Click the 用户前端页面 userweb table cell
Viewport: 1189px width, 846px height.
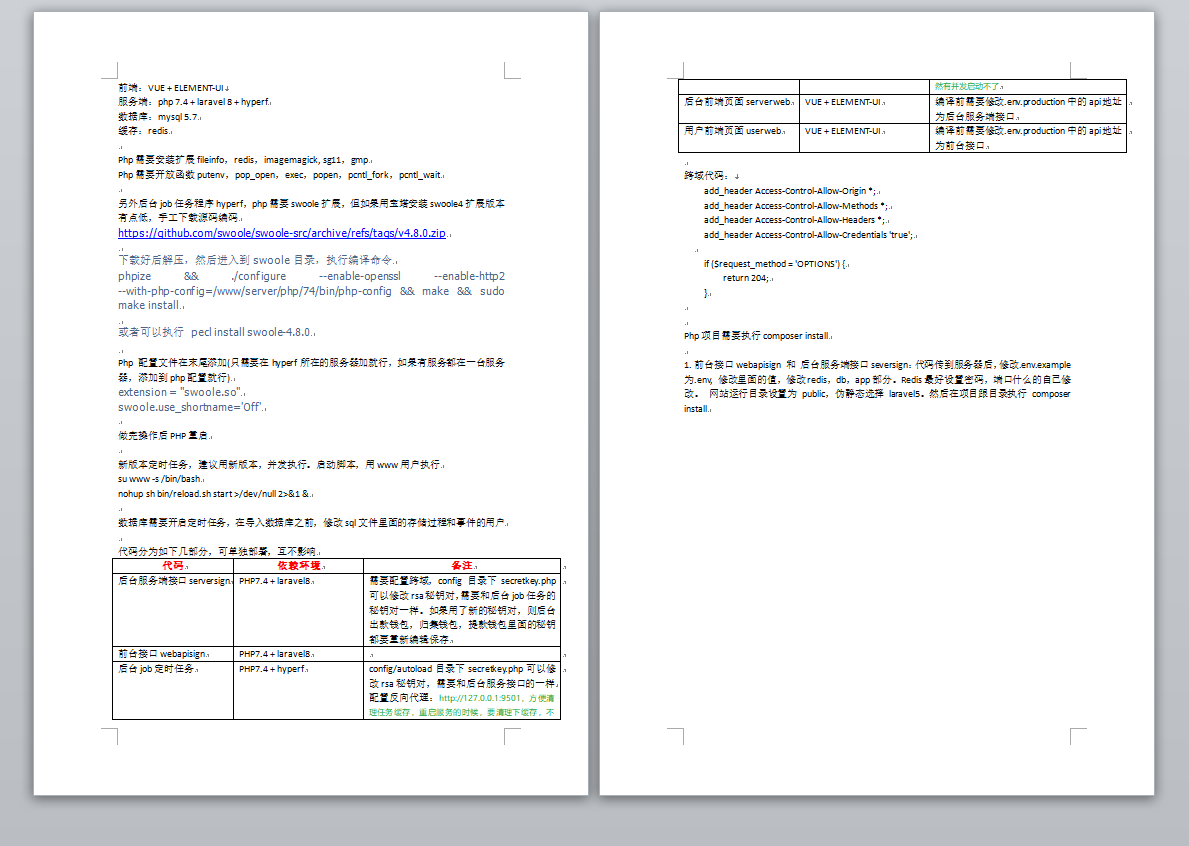click(739, 137)
